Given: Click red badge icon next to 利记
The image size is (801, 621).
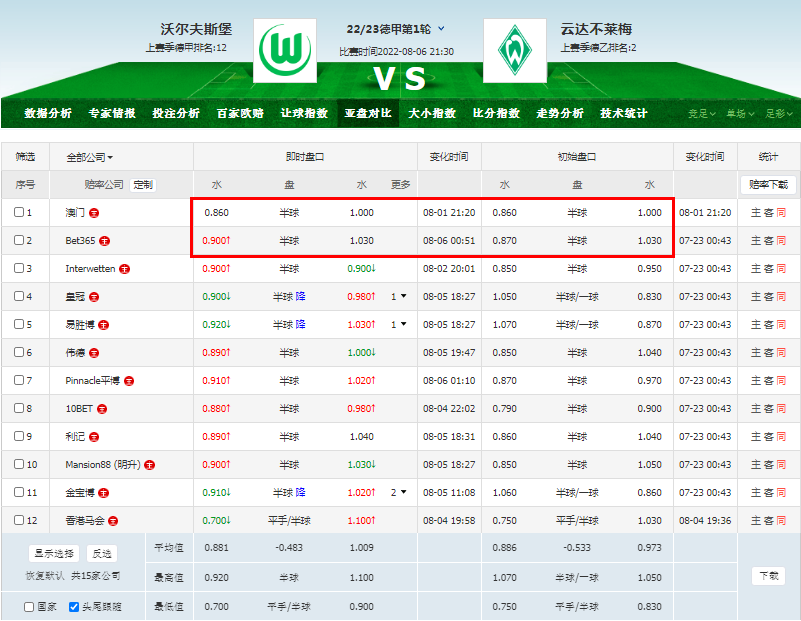Looking at the screenshot, I should click(94, 437).
